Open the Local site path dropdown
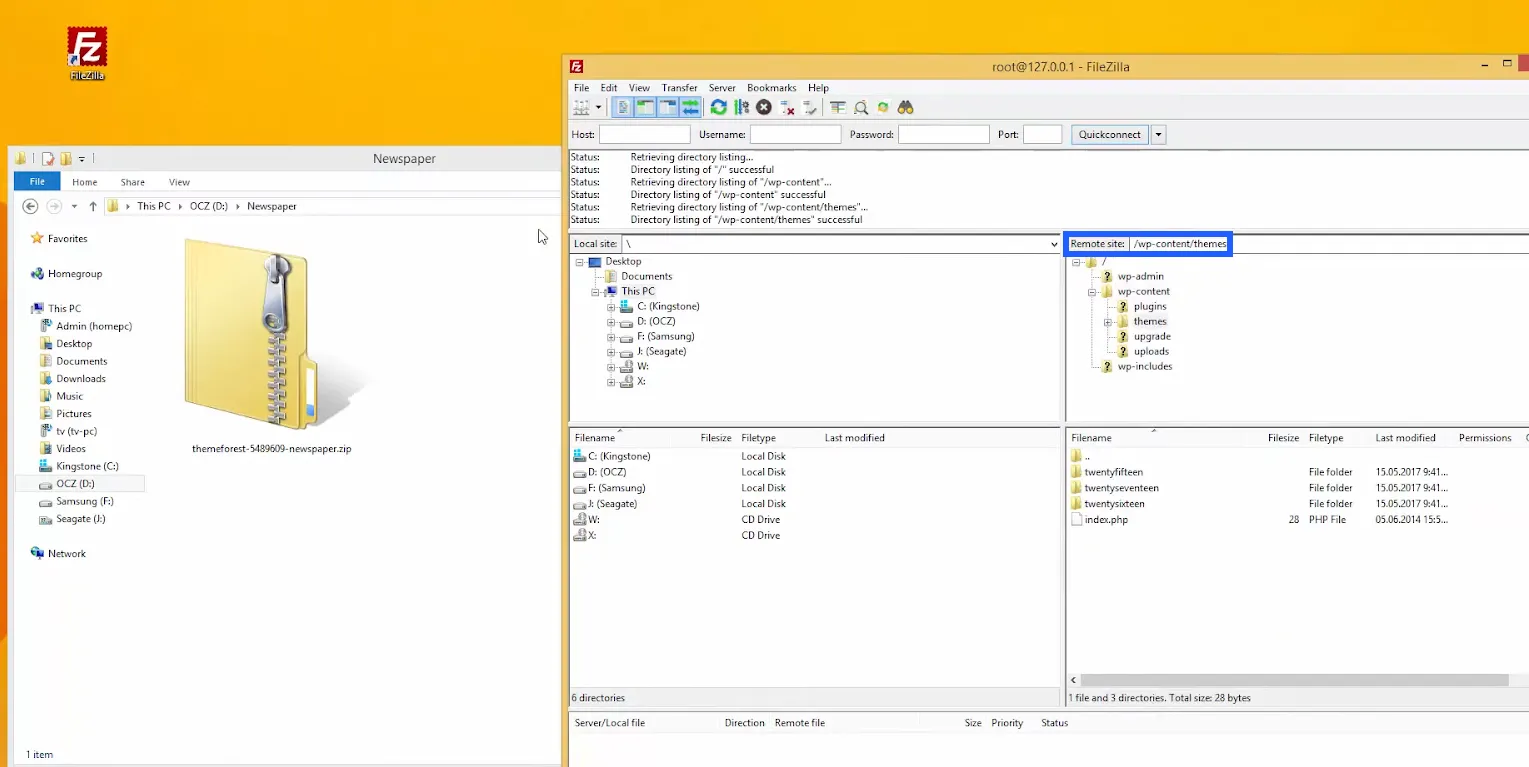1529x767 pixels. (x=1054, y=244)
